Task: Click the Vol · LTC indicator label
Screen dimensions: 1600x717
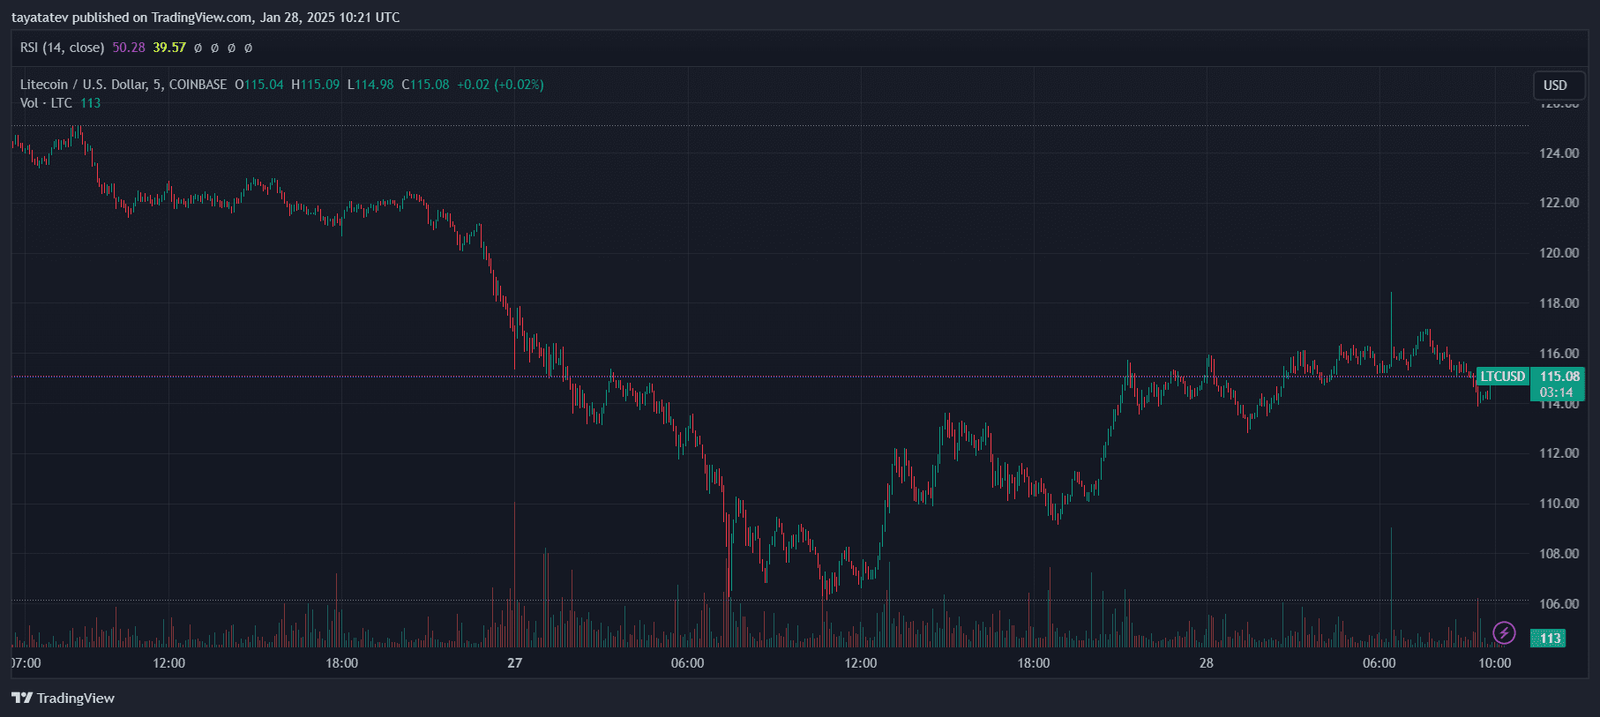Action: tap(46, 103)
